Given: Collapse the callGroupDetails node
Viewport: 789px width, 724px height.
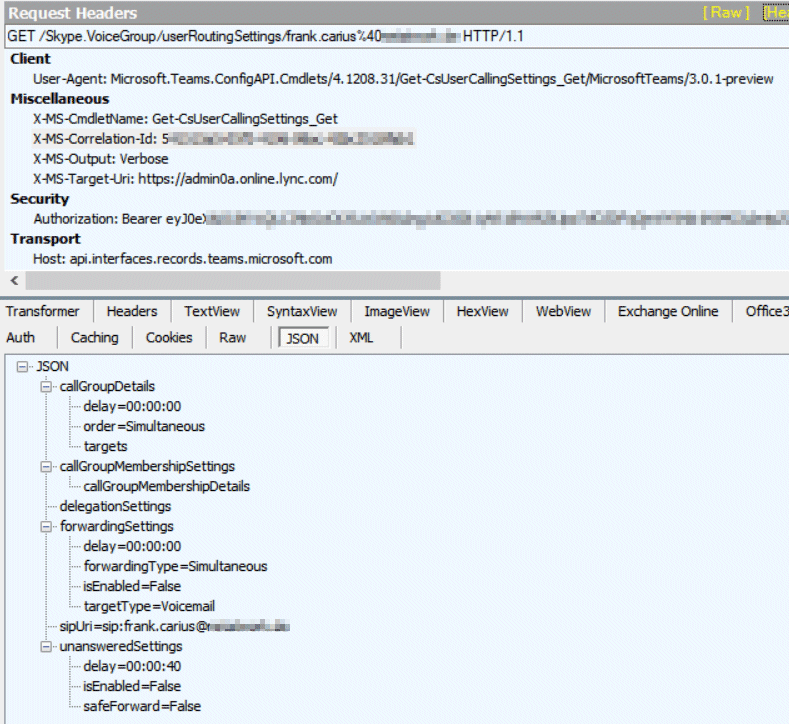Looking at the screenshot, I should (x=45, y=387).
